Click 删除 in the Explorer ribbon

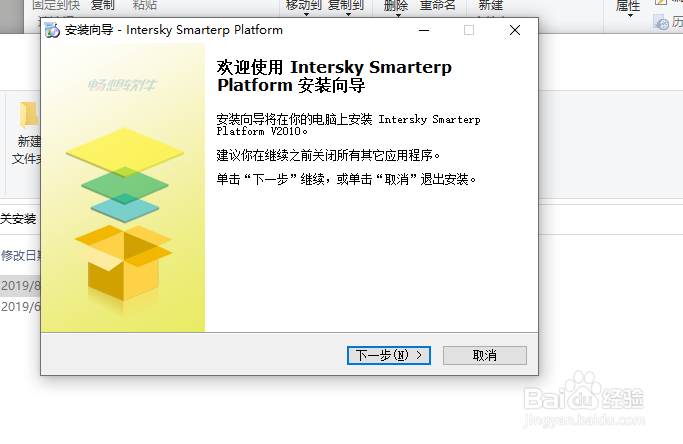click(x=396, y=7)
